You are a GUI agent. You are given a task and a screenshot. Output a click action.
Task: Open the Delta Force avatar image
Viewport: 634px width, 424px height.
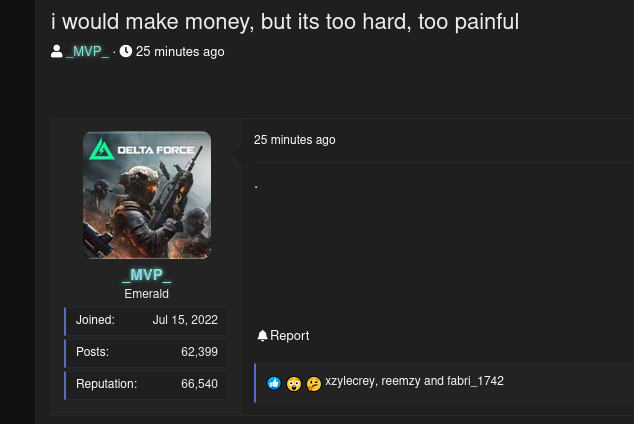(147, 195)
